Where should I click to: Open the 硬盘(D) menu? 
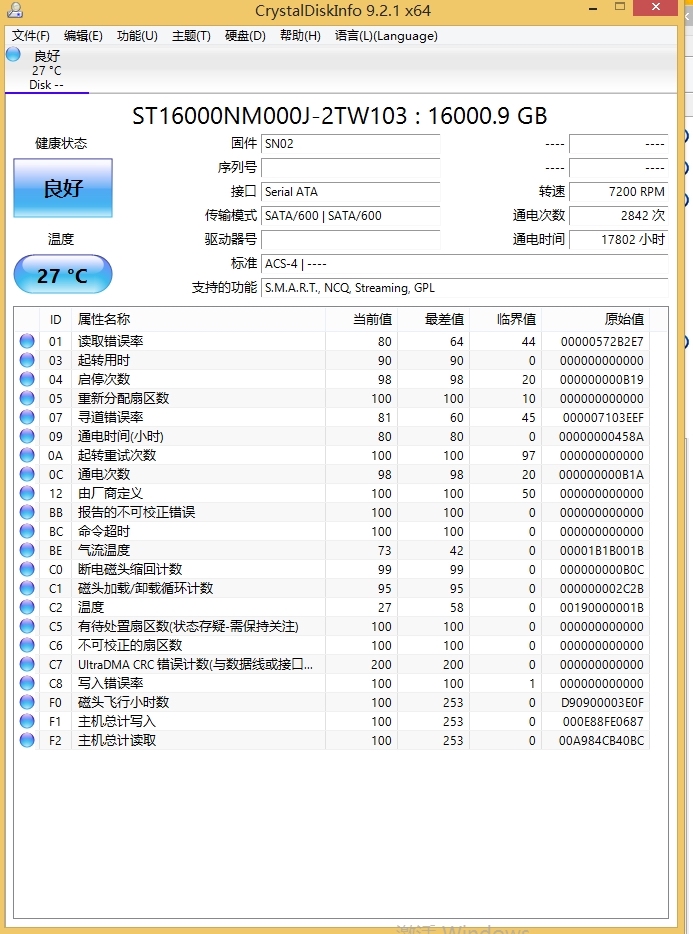245,36
